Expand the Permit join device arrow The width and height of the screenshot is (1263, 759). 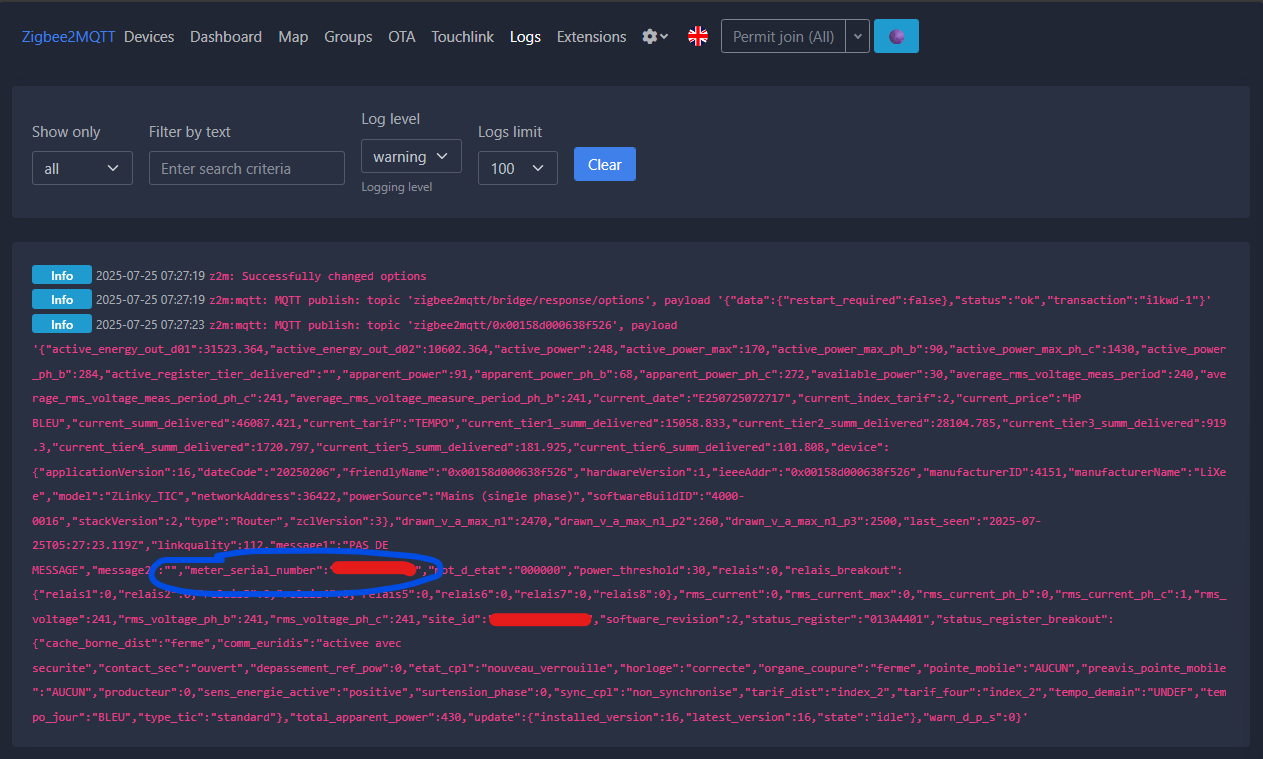click(857, 36)
